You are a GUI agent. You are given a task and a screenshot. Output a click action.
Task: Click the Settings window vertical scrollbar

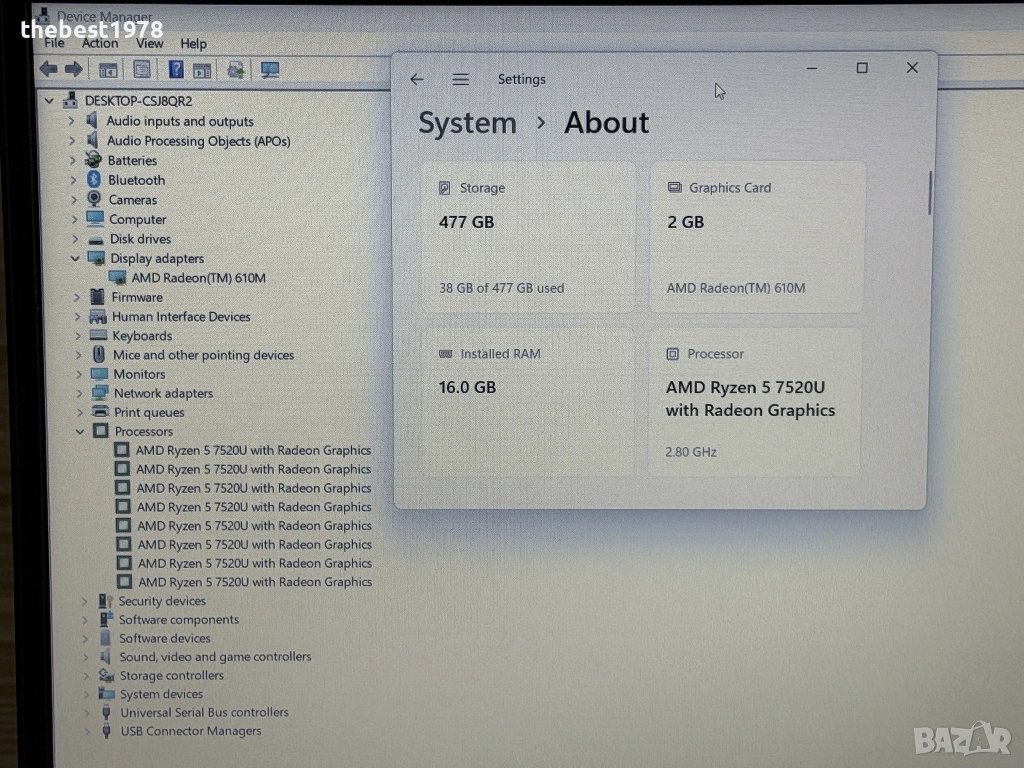click(x=930, y=192)
